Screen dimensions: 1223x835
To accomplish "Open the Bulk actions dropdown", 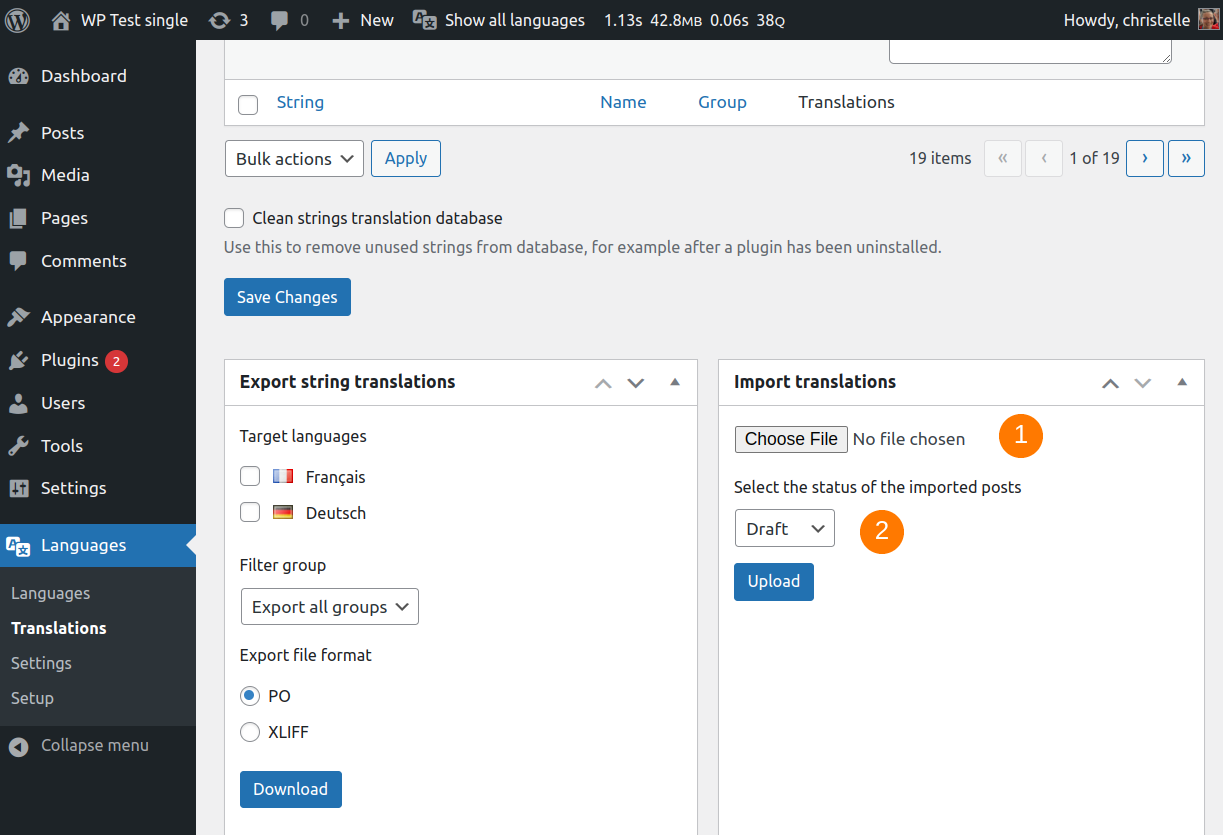I will (294, 159).
